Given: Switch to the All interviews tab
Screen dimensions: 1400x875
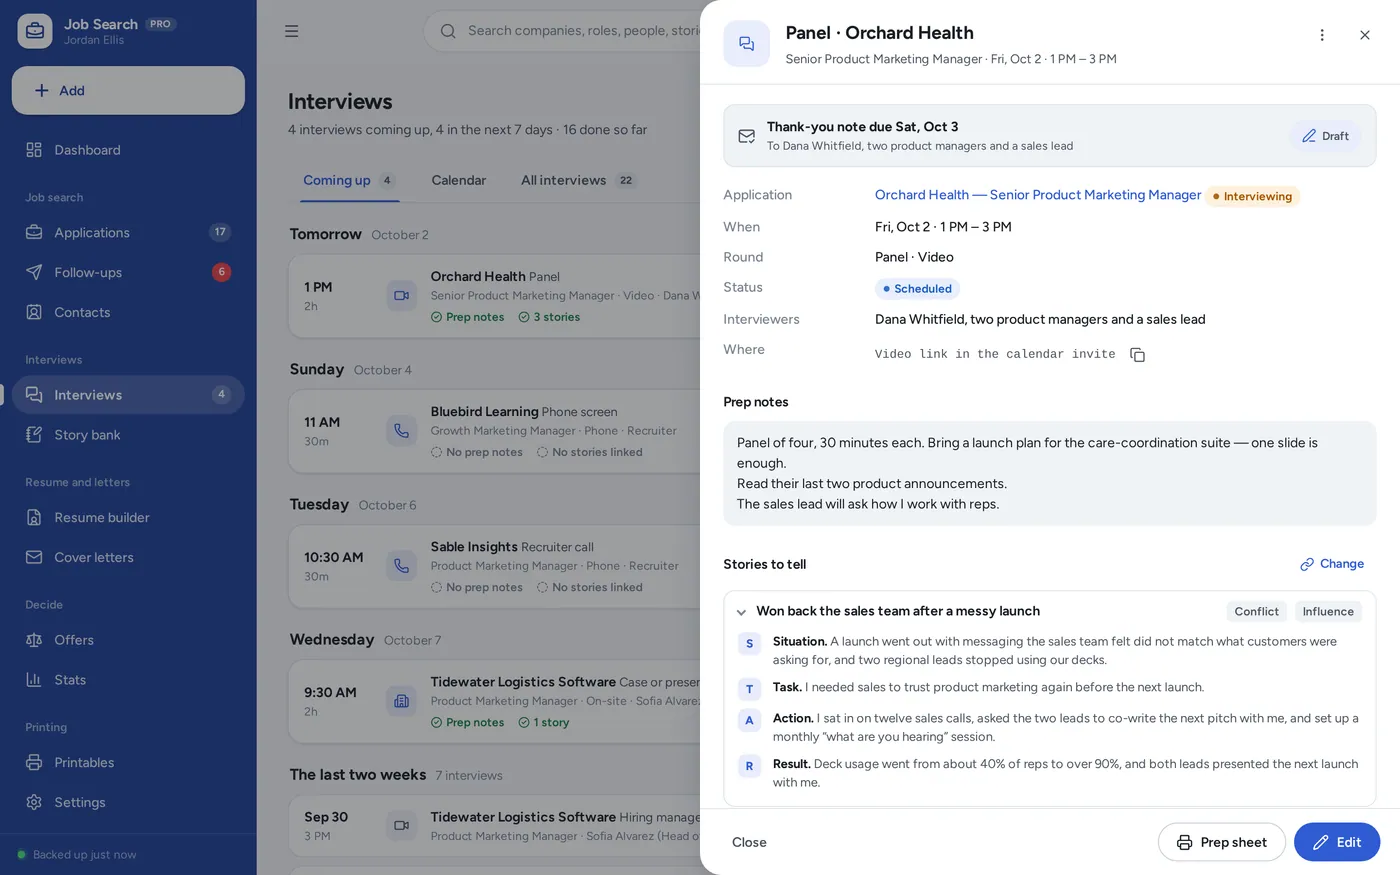Looking at the screenshot, I should (x=578, y=181).
